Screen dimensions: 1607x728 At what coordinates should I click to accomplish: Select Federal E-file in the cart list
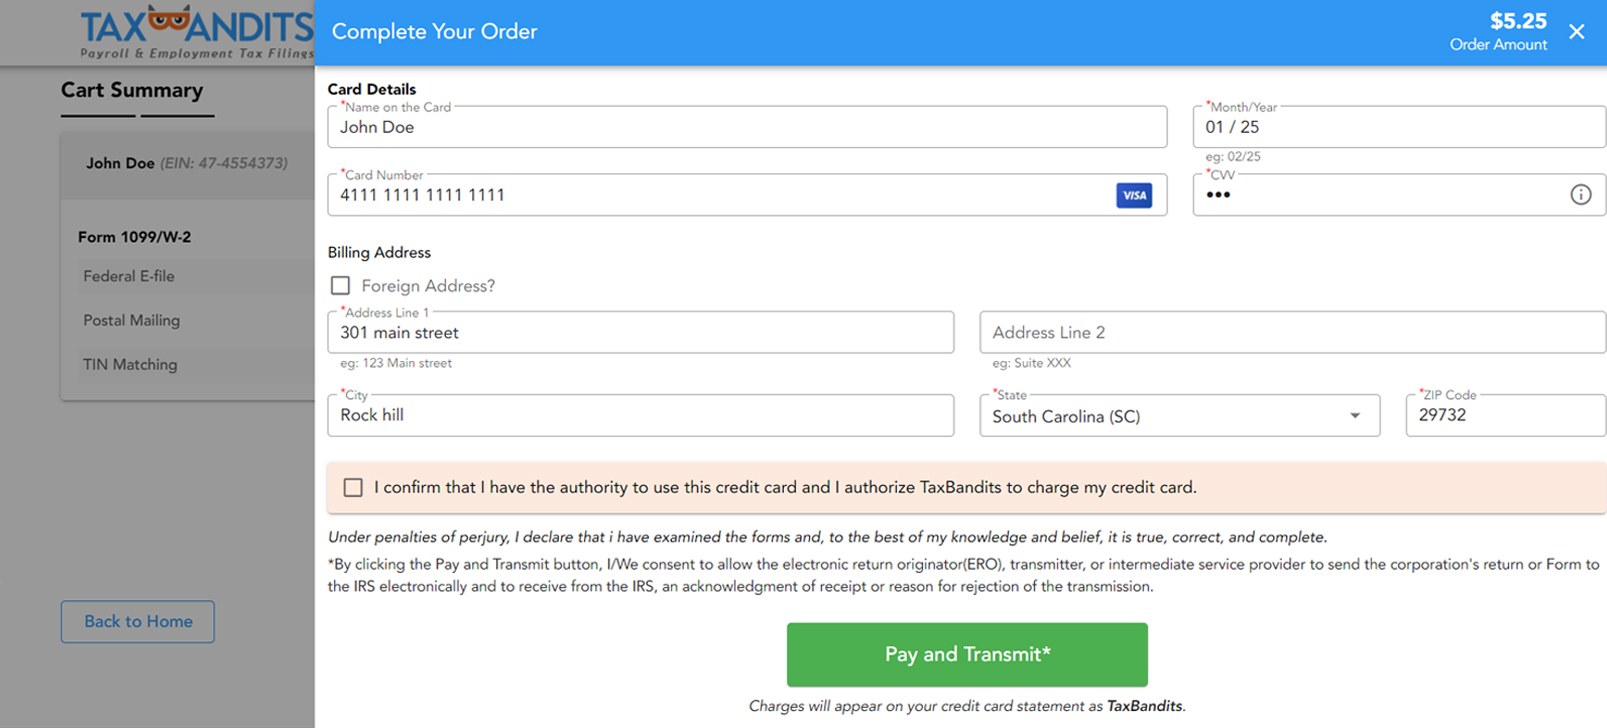tap(129, 276)
